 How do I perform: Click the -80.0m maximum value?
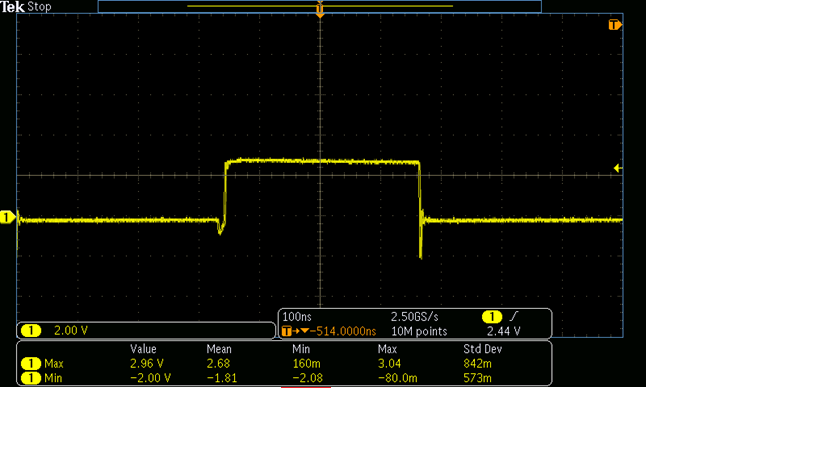(x=397, y=378)
